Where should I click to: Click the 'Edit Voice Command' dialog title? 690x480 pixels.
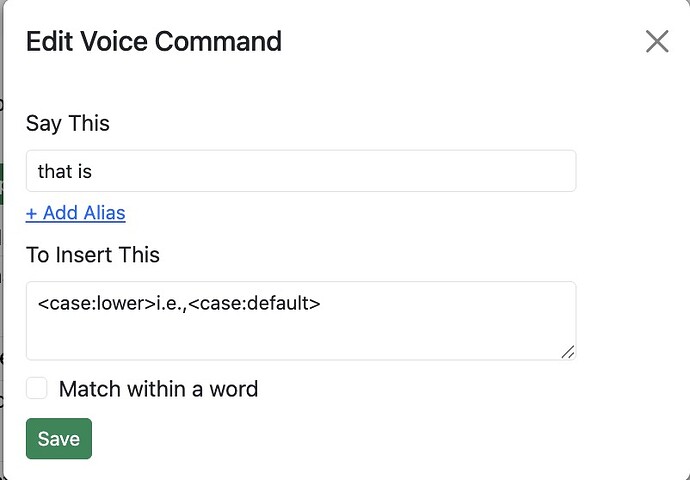tap(154, 41)
